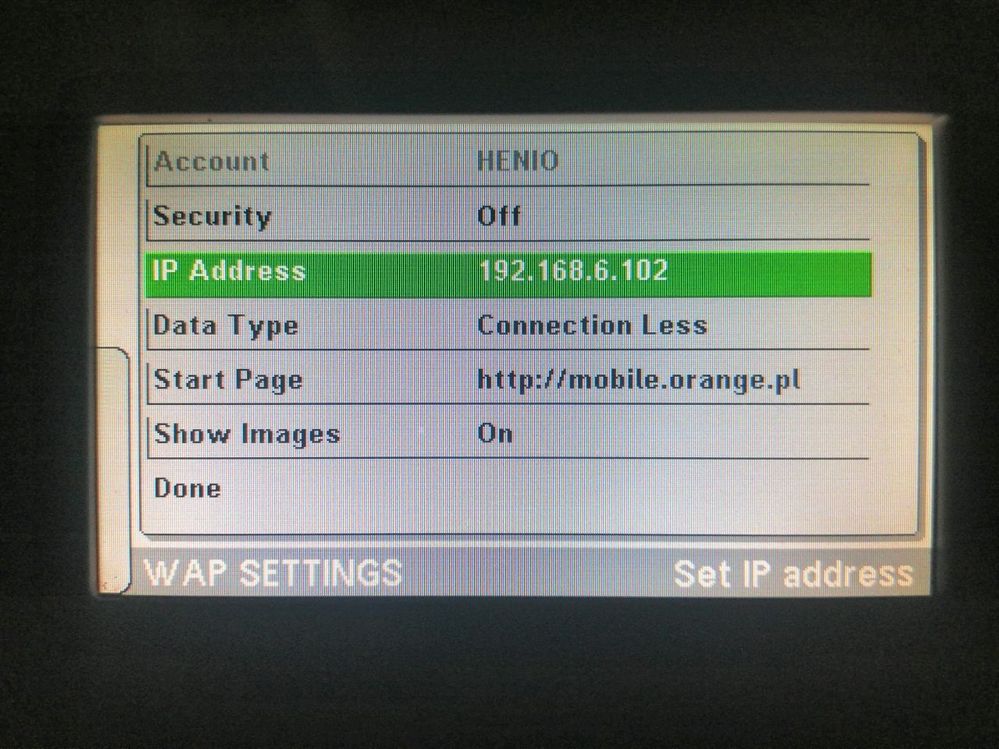Select the Security menu entry
This screenshot has height=749, width=999.
pyautogui.click(x=212, y=217)
